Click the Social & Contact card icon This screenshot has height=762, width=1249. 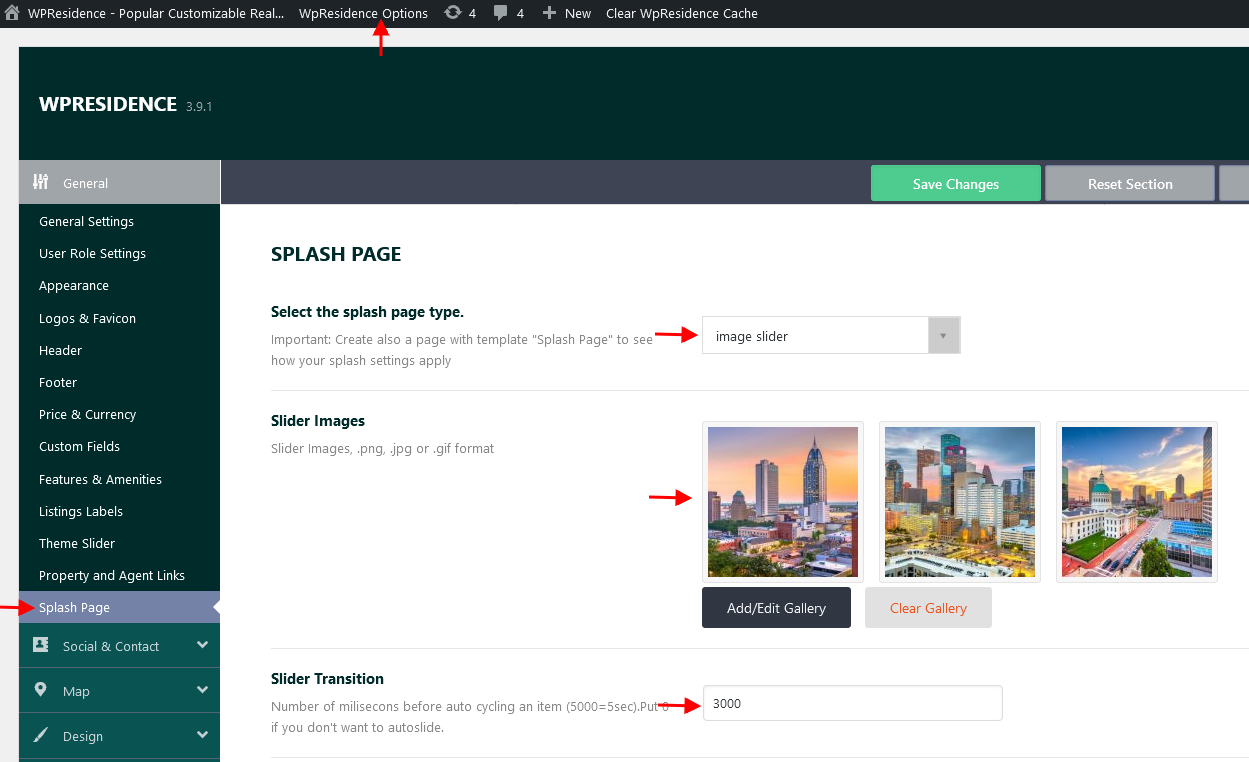41,645
